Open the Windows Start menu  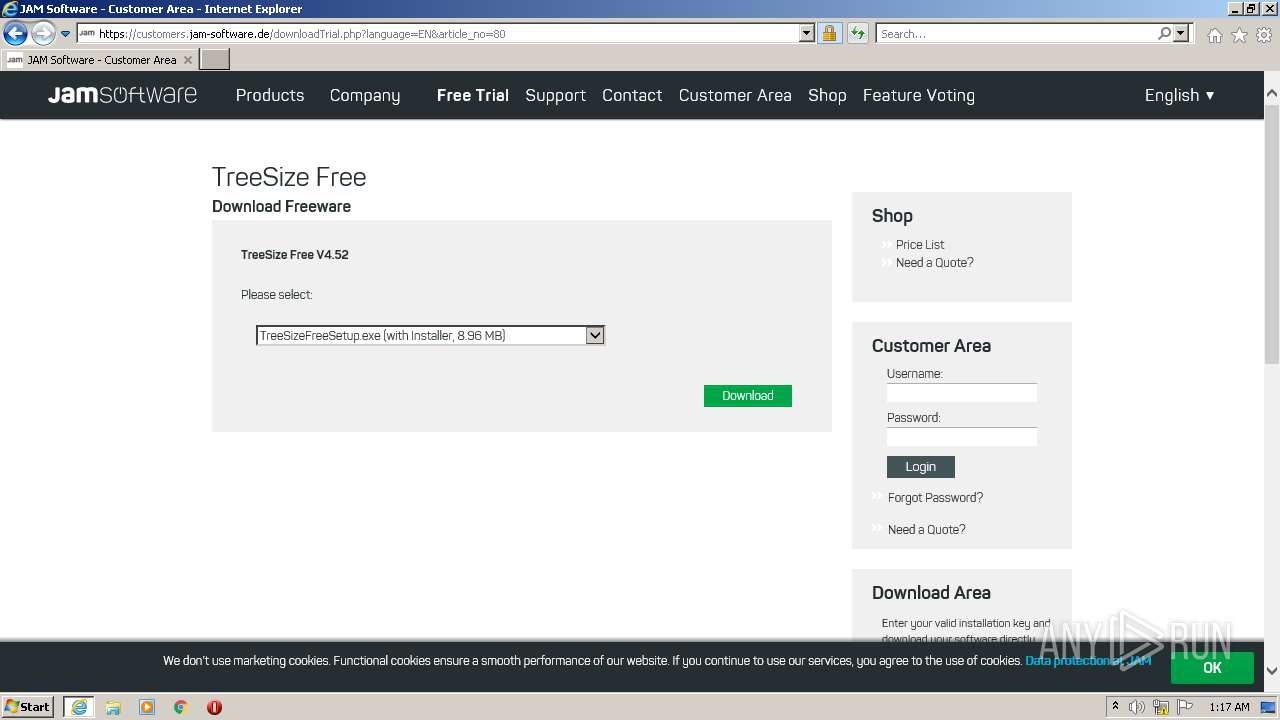click(28, 706)
